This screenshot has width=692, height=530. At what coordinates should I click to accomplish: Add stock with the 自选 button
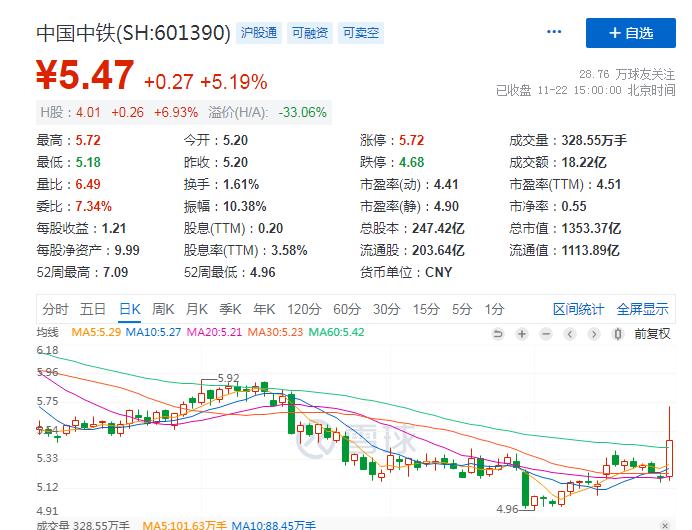(631, 33)
